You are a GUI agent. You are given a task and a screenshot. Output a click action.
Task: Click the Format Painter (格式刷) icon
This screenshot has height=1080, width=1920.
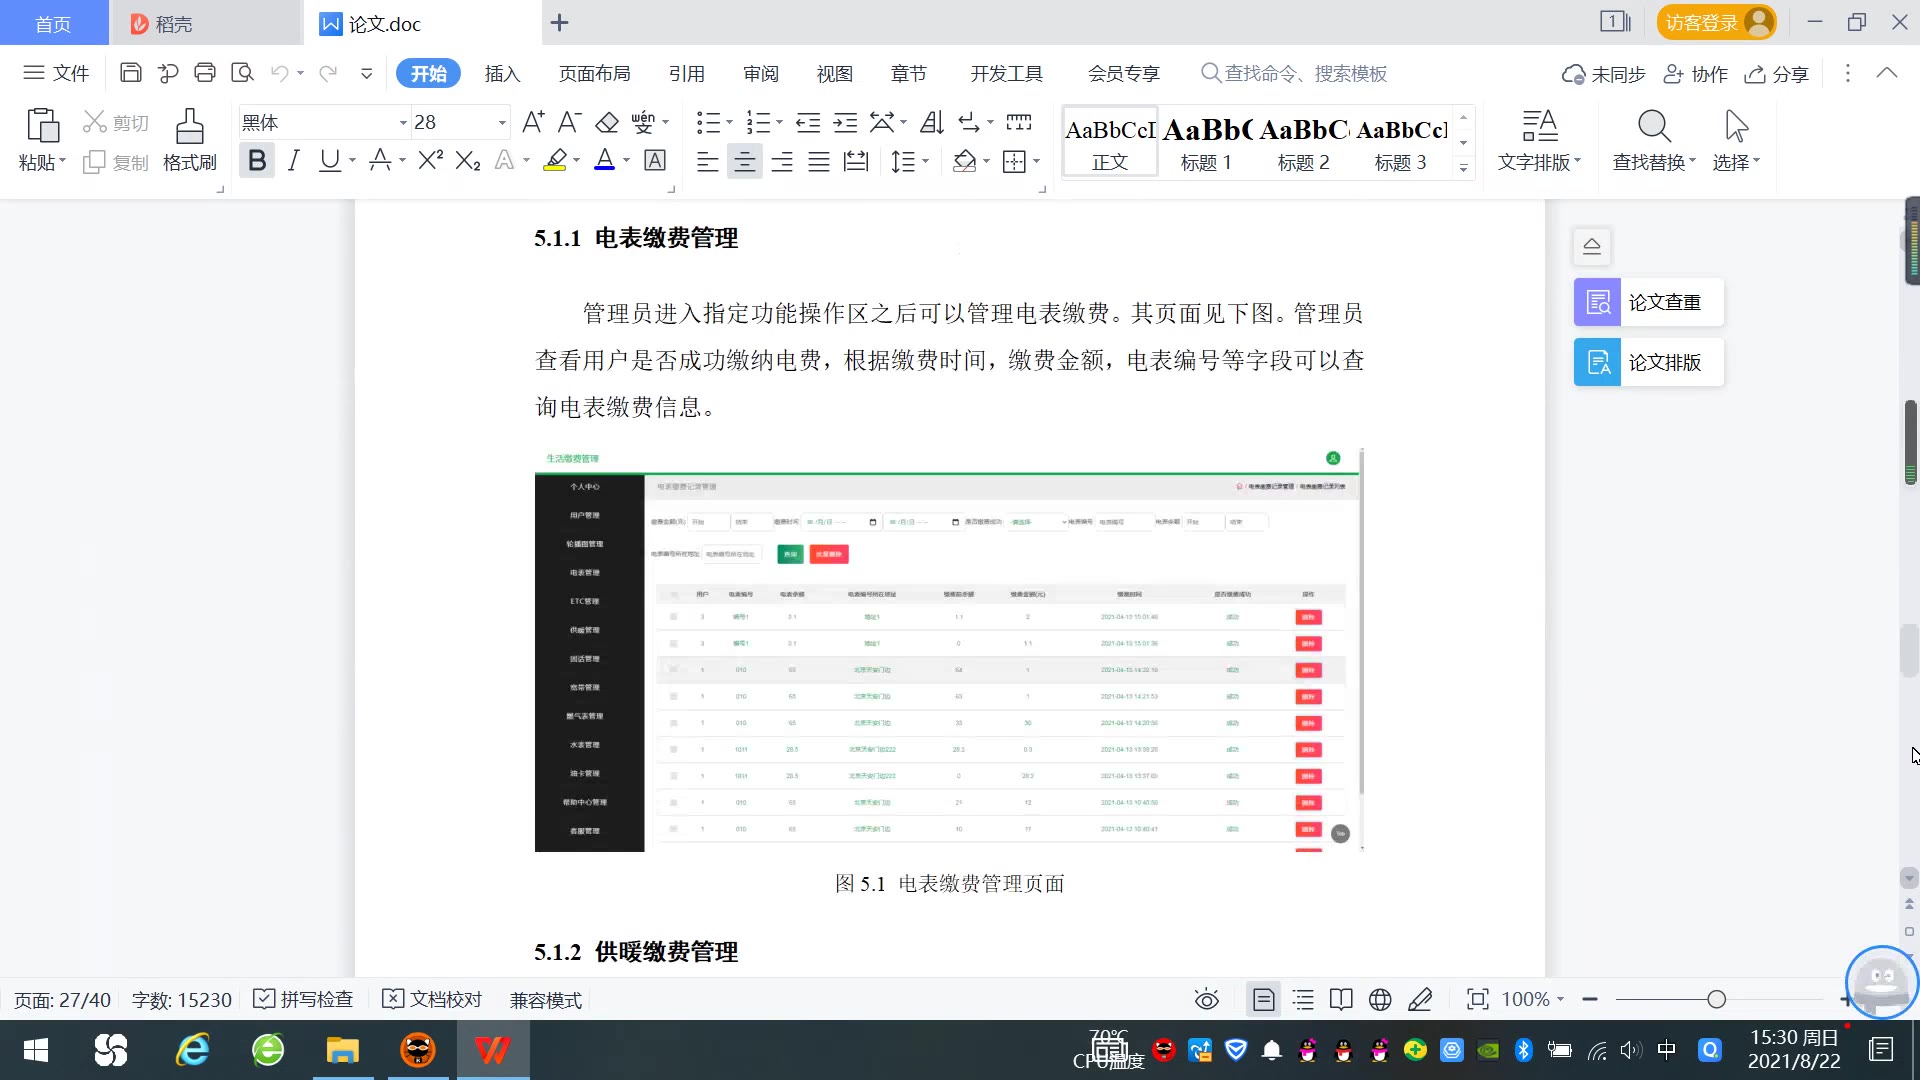coord(189,128)
